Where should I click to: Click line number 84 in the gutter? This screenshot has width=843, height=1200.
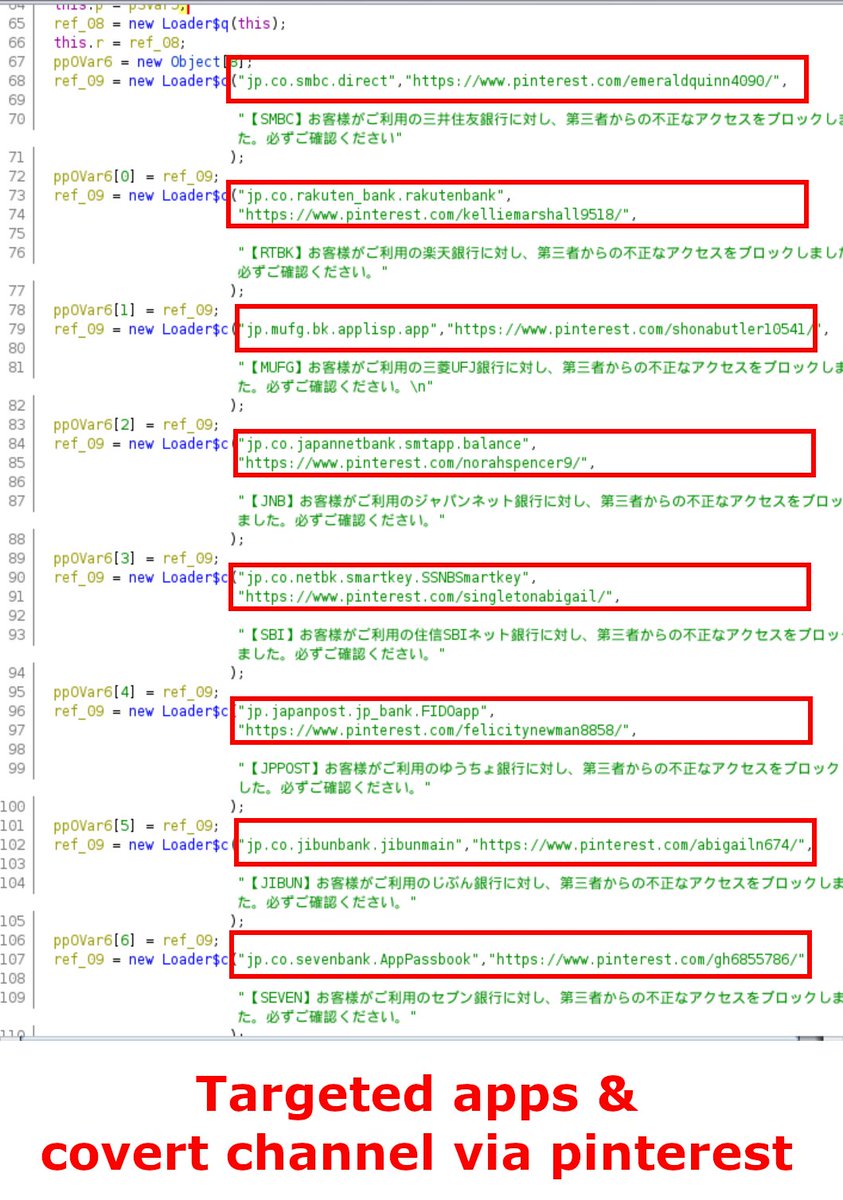[x=16, y=443]
